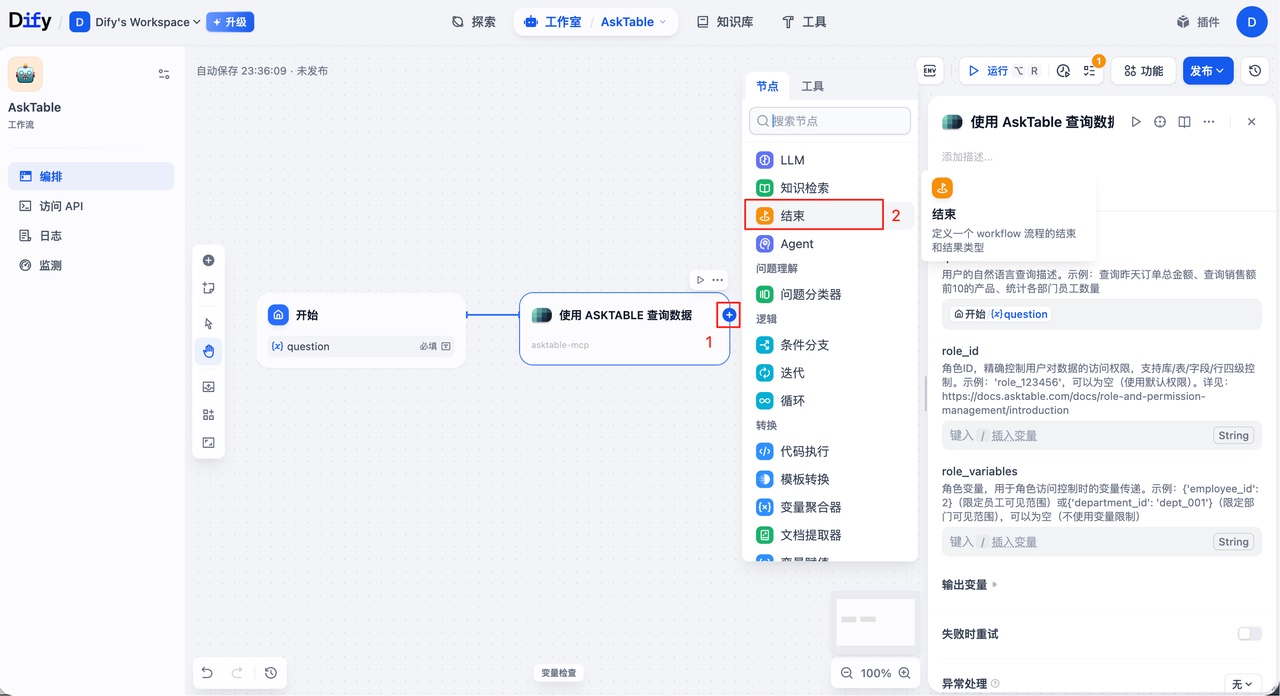Open the ENV environment variables panel
This screenshot has height=696, width=1280.
pos(929,70)
